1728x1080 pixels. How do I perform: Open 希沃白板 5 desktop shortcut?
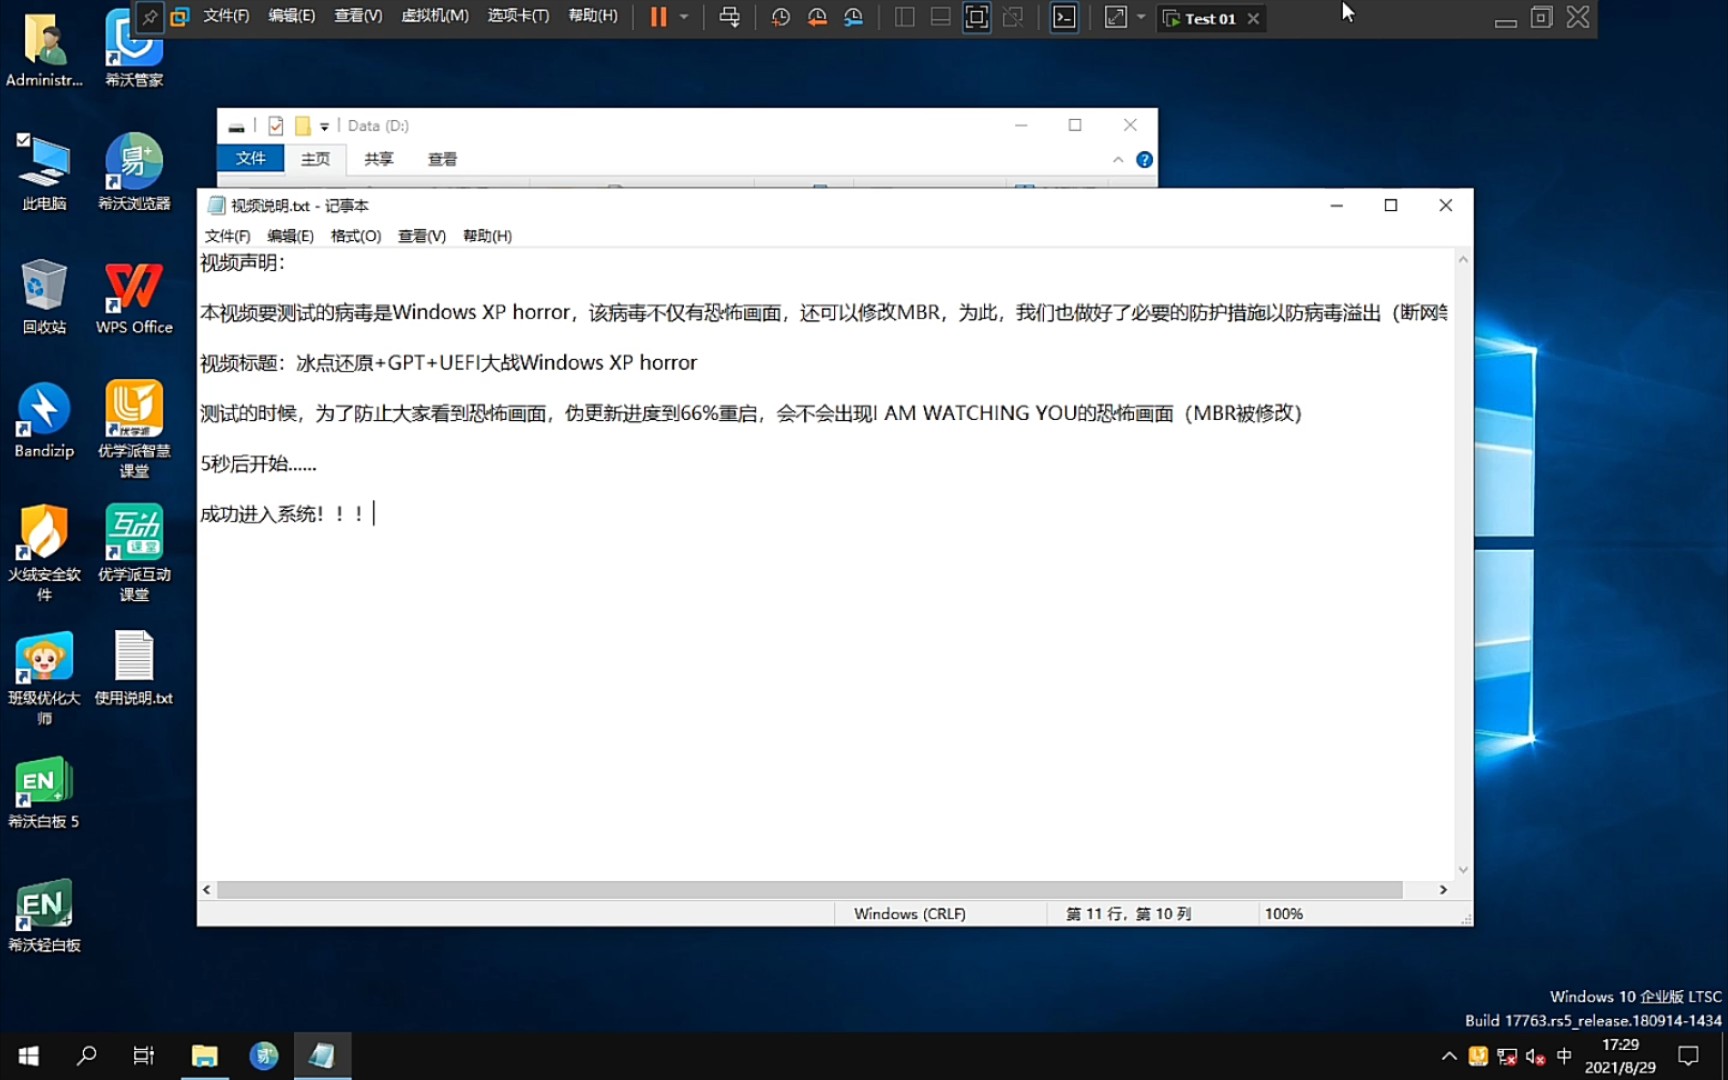44,792
